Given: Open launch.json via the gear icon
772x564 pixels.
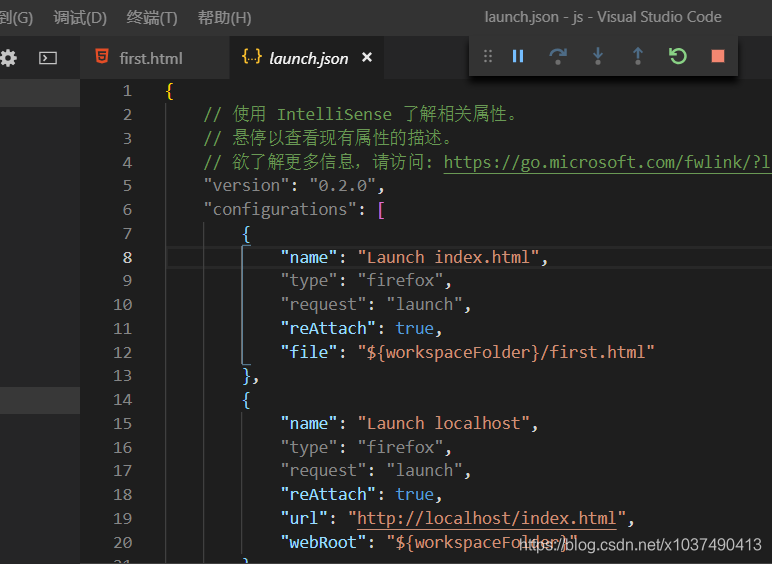Looking at the screenshot, I should tap(8, 58).
